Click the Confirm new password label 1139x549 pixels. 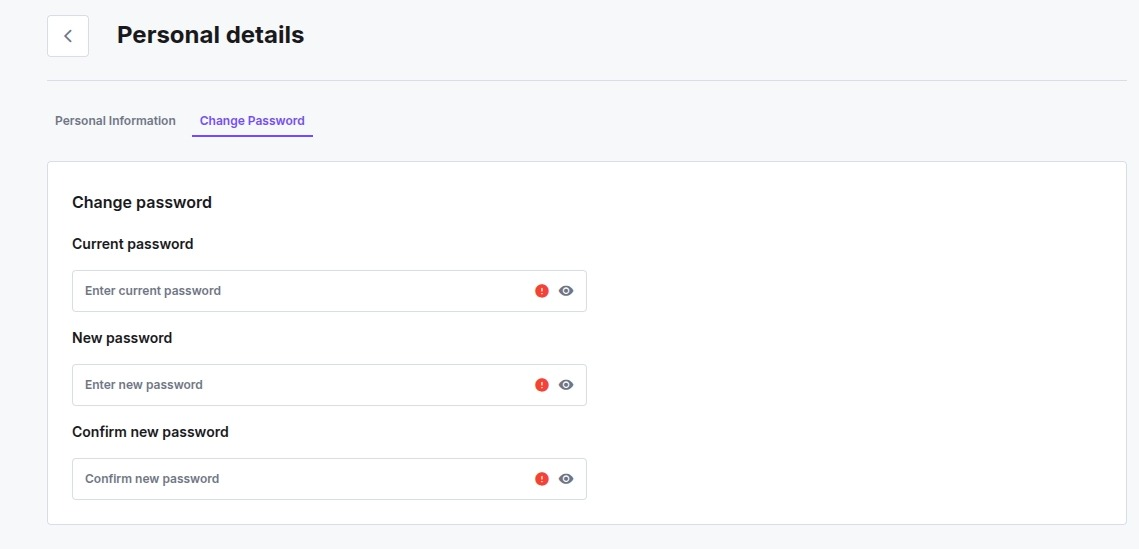tap(150, 432)
